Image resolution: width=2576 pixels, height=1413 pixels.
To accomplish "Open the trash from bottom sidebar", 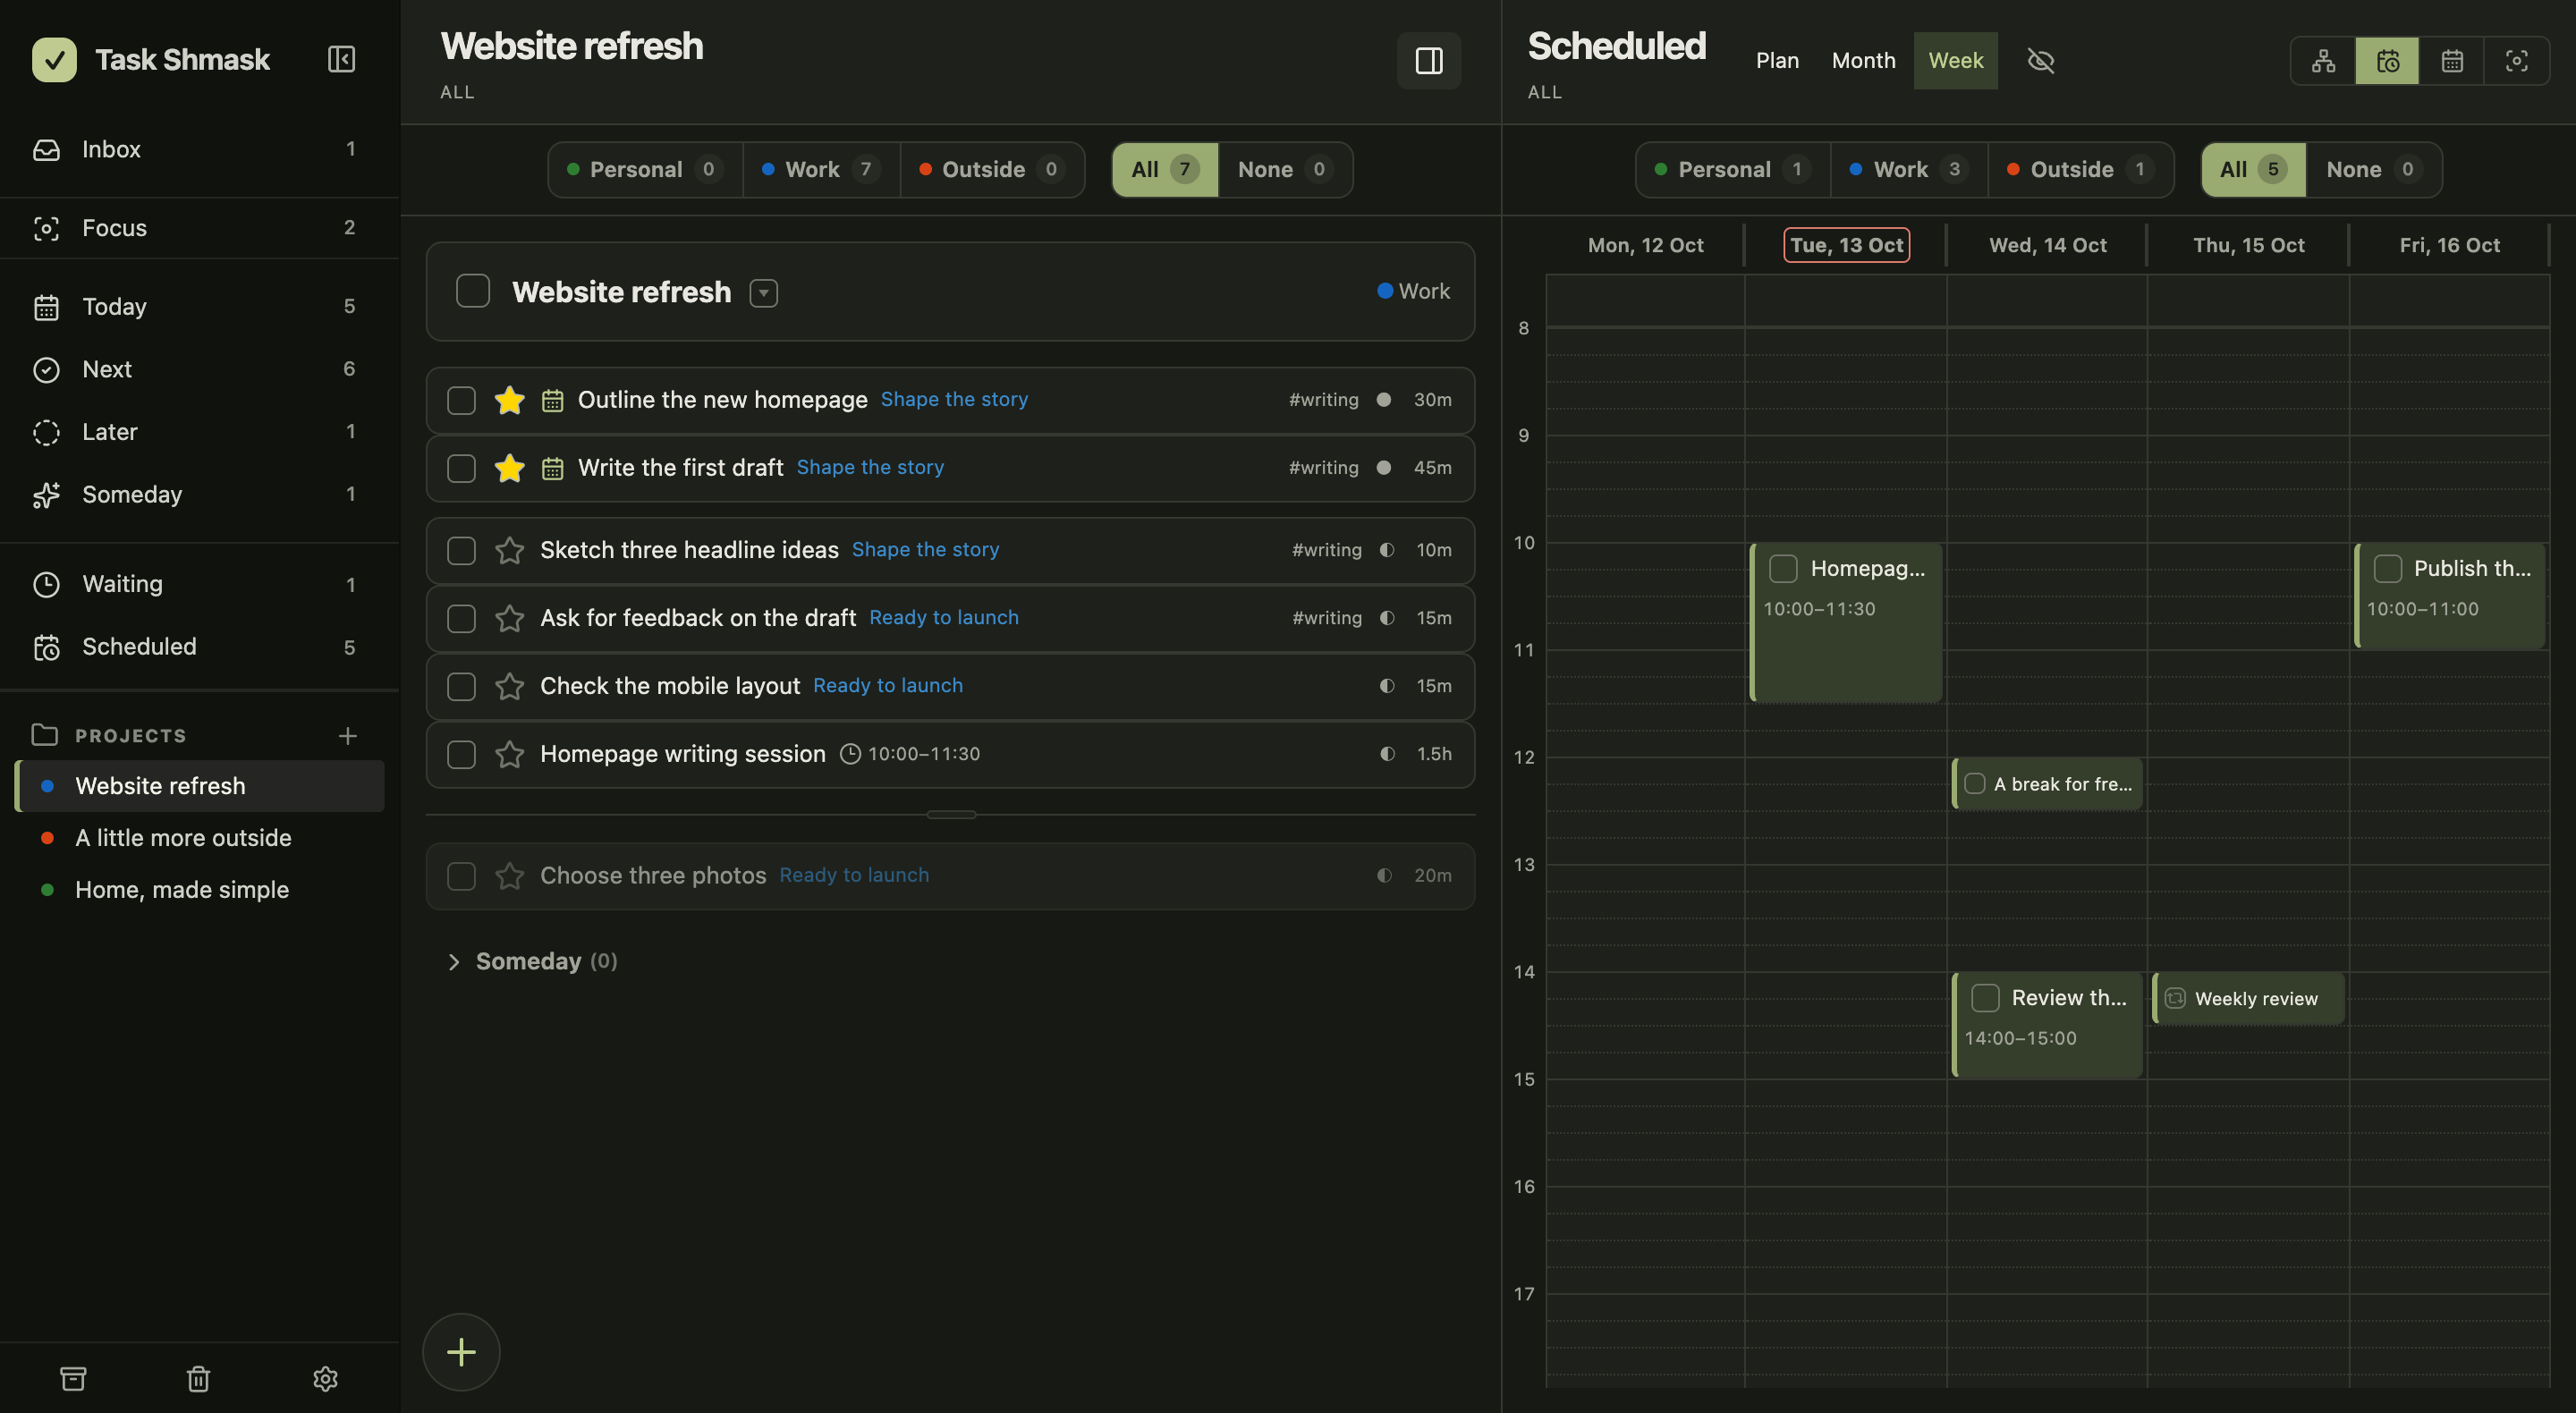I will pyautogui.click(x=198, y=1378).
